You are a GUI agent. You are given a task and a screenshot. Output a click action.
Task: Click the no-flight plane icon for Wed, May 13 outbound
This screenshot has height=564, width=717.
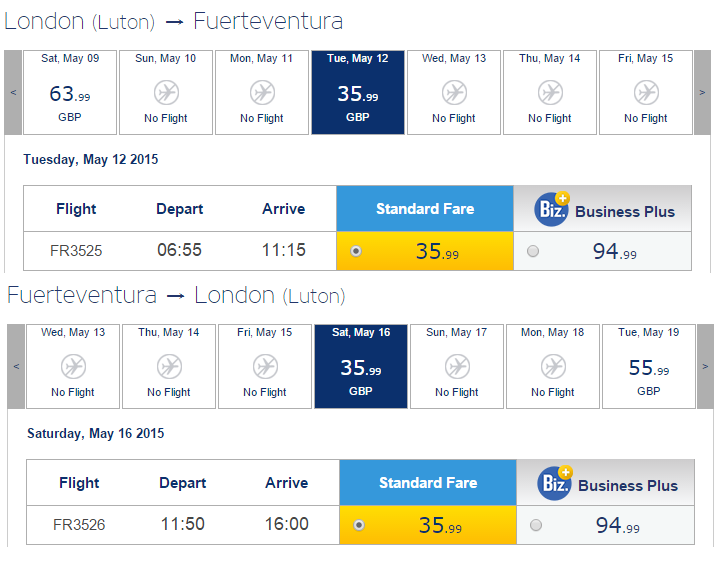click(x=454, y=93)
